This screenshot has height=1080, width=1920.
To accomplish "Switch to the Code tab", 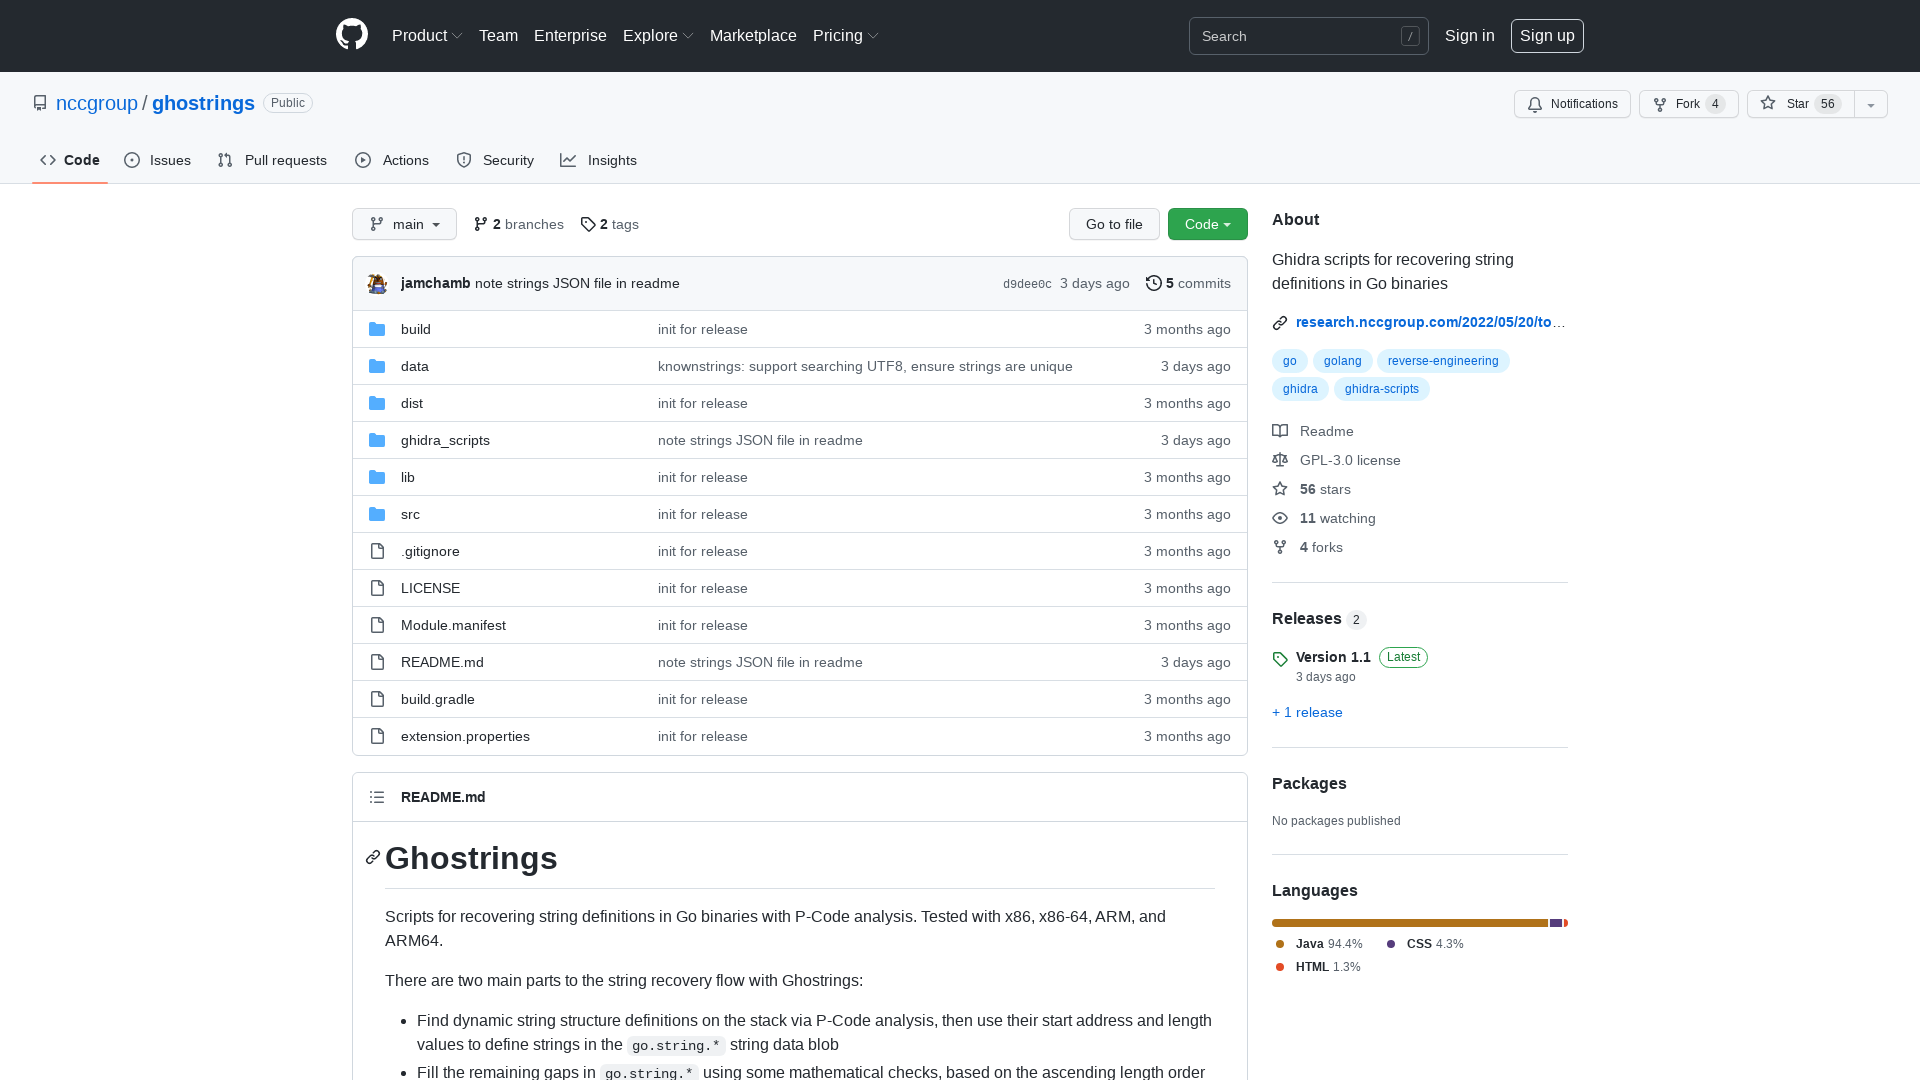I will point(70,160).
